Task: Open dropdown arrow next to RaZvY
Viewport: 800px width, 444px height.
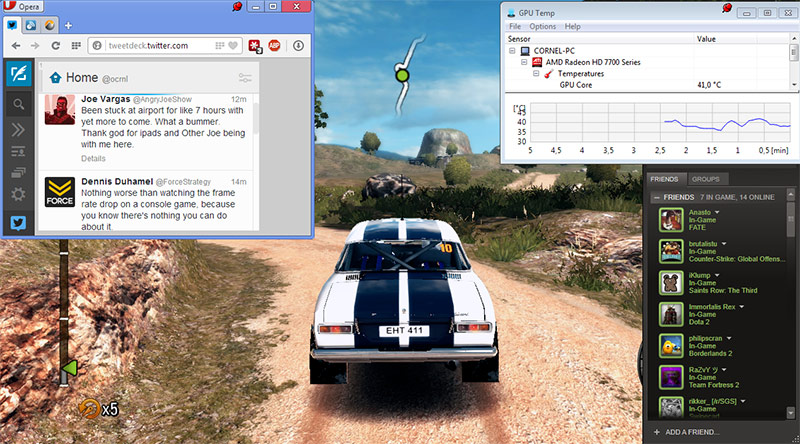Action: 724,369
